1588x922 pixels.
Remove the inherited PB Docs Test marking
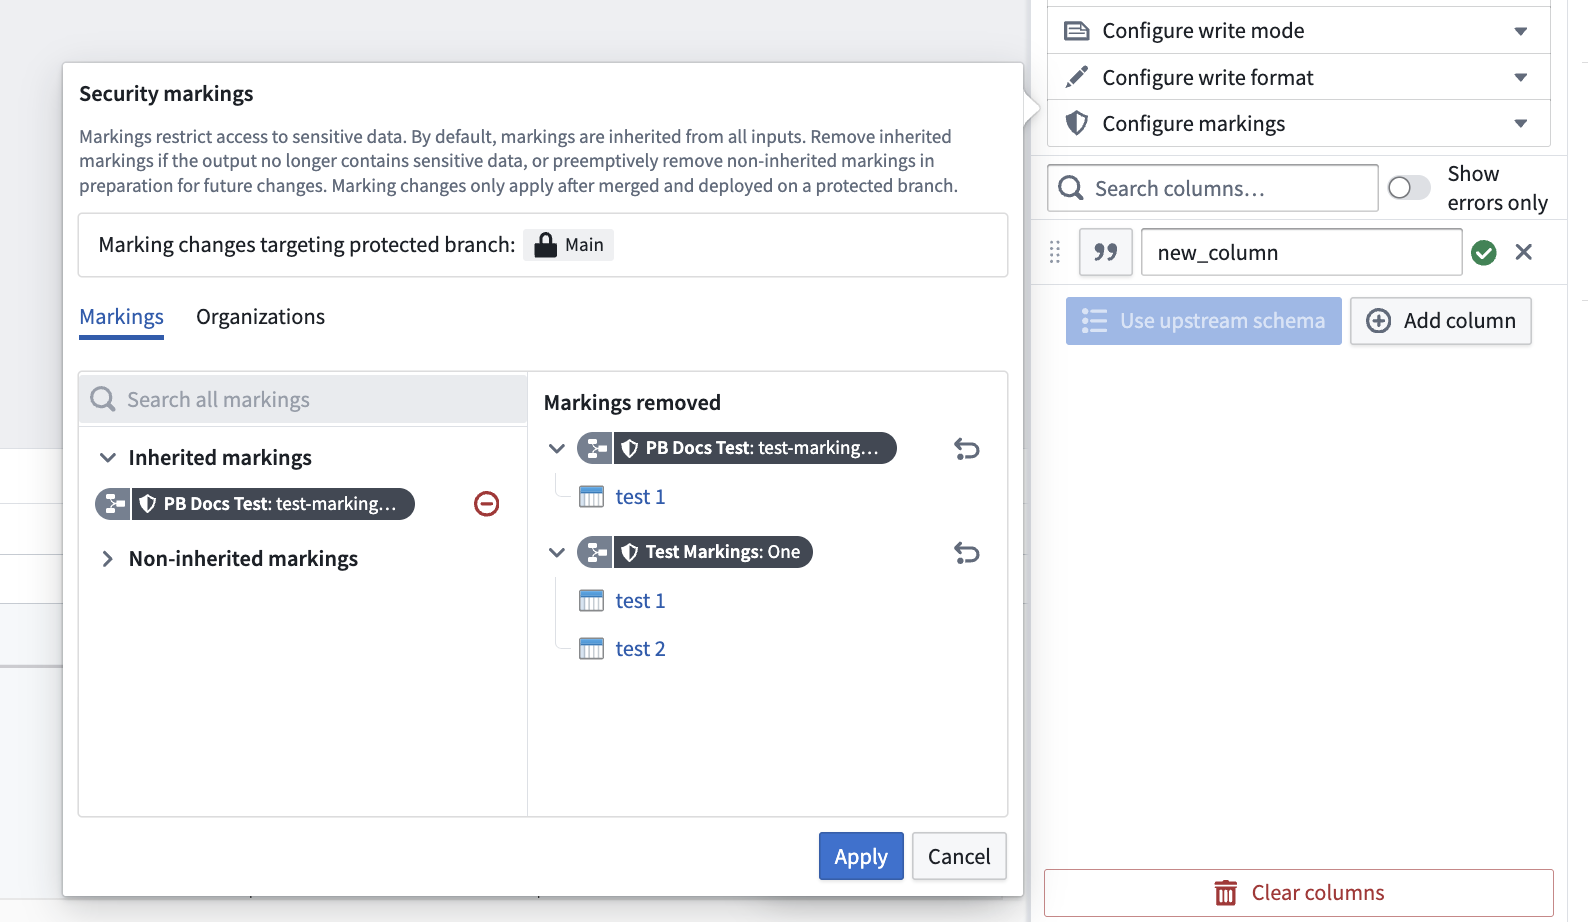pos(486,504)
